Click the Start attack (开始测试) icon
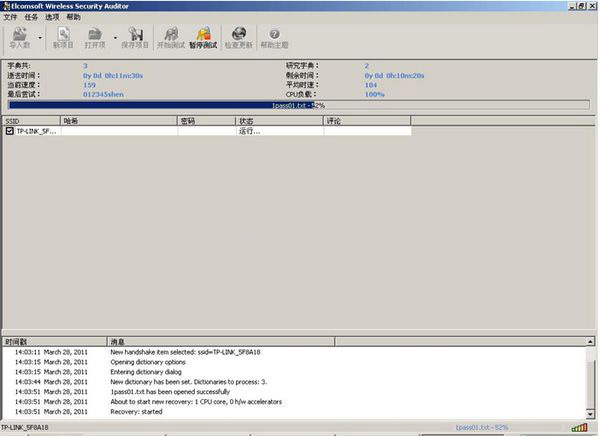600x436 pixels. tap(170, 38)
